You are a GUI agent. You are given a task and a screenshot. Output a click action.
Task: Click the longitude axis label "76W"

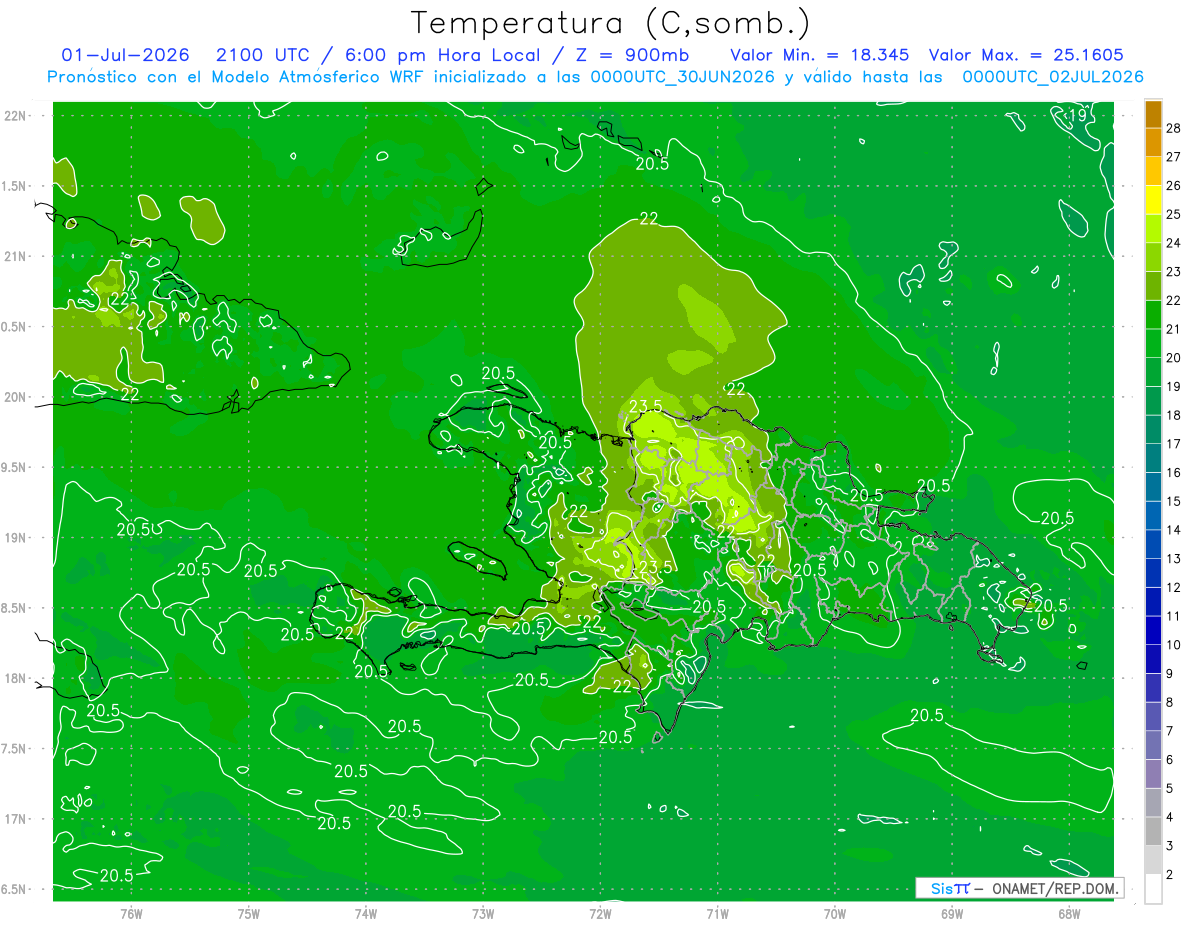pyautogui.click(x=131, y=913)
